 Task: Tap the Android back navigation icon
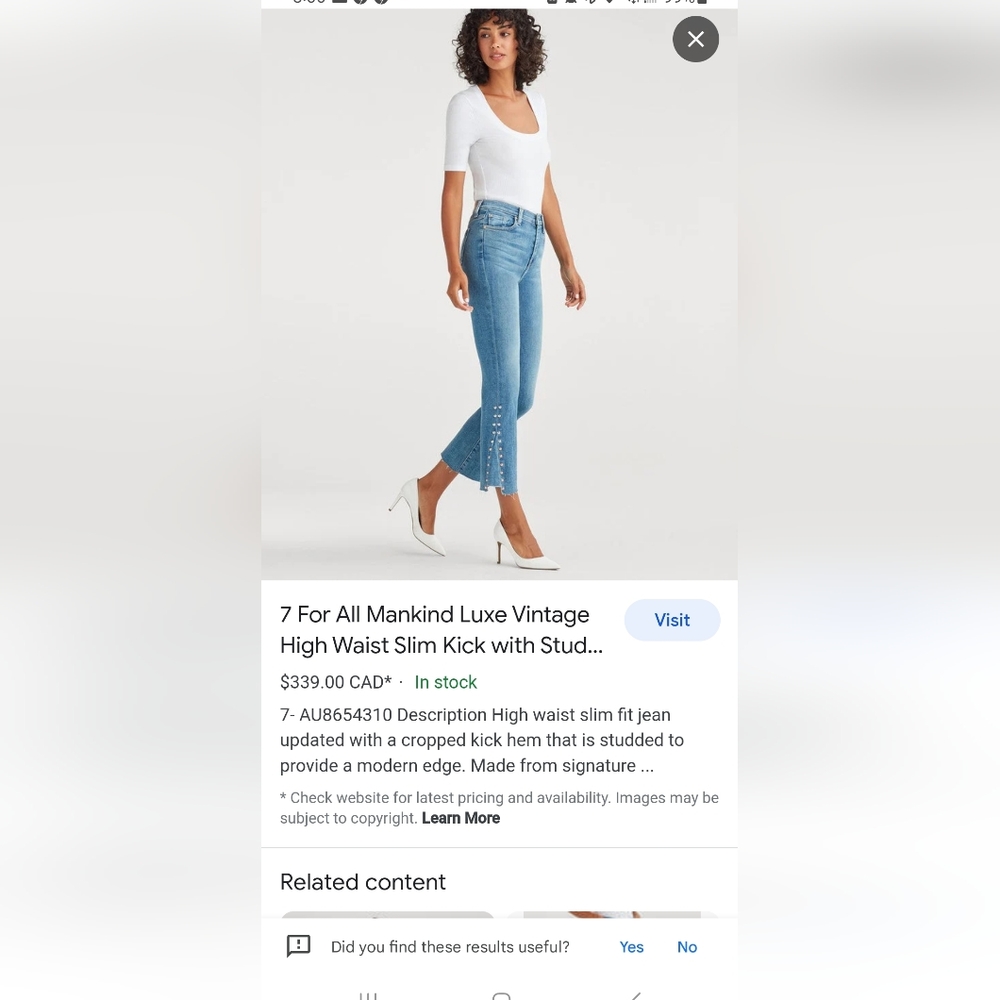coord(635,996)
